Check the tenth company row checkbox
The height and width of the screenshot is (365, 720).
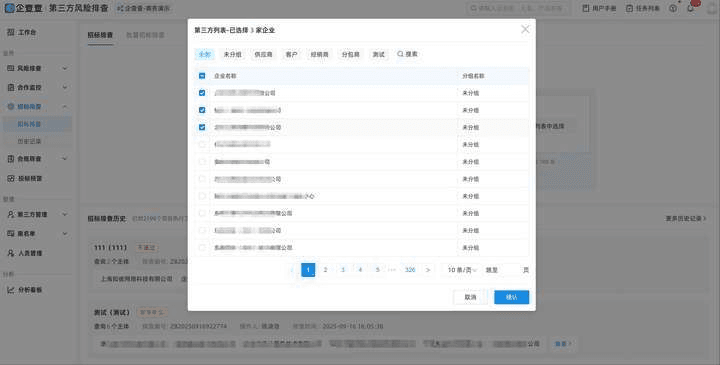pos(202,247)
